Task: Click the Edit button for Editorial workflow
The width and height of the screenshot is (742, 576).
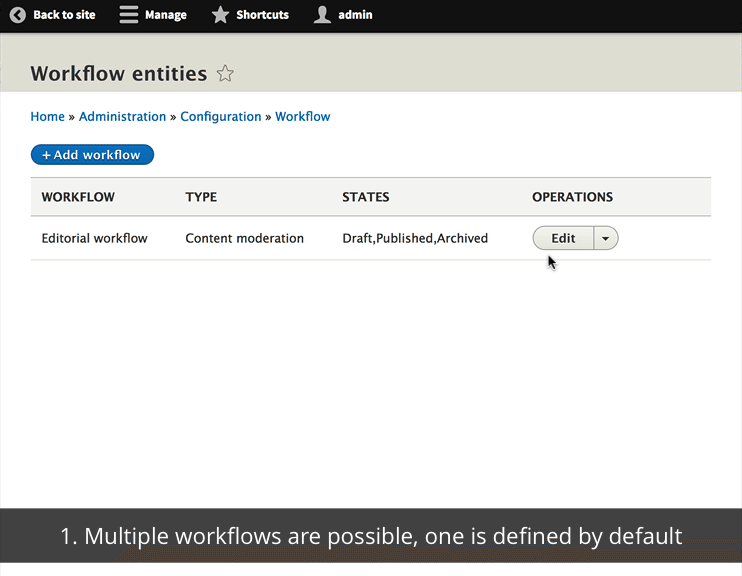Action: 563,238
